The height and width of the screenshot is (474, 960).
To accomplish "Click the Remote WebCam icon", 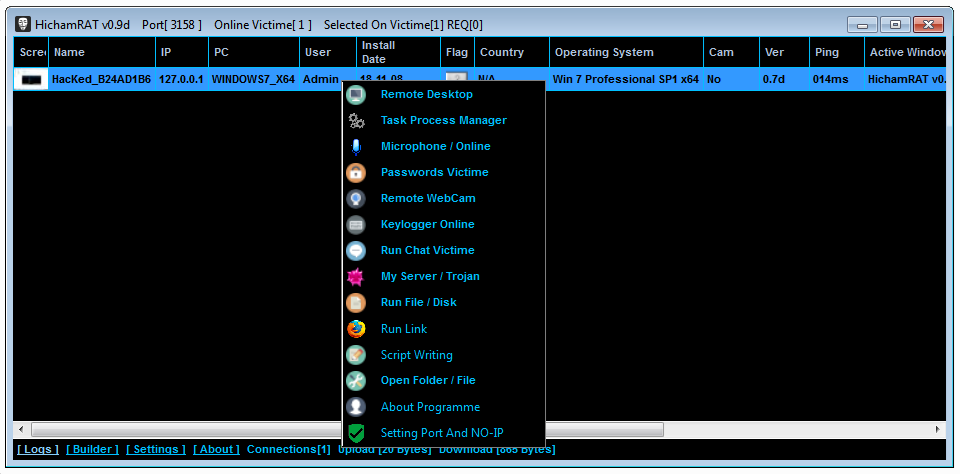I will tap(356, 198).
